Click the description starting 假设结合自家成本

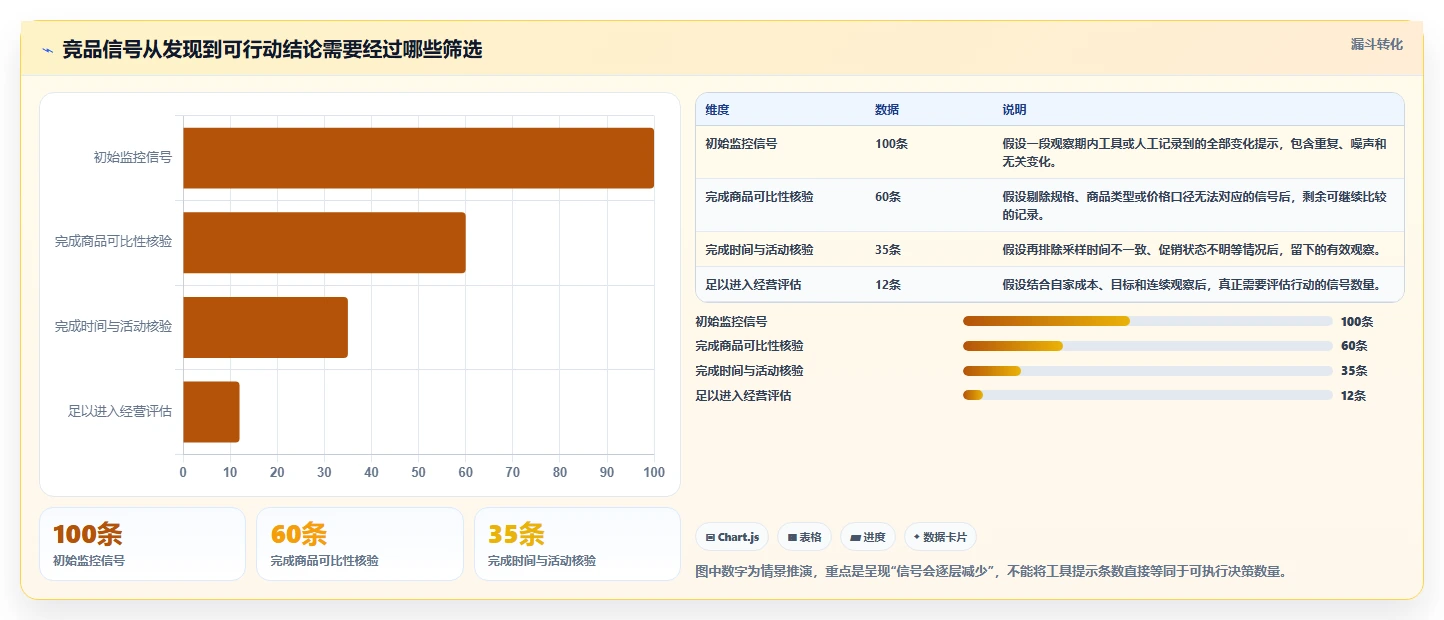[x=1192, y=285]
